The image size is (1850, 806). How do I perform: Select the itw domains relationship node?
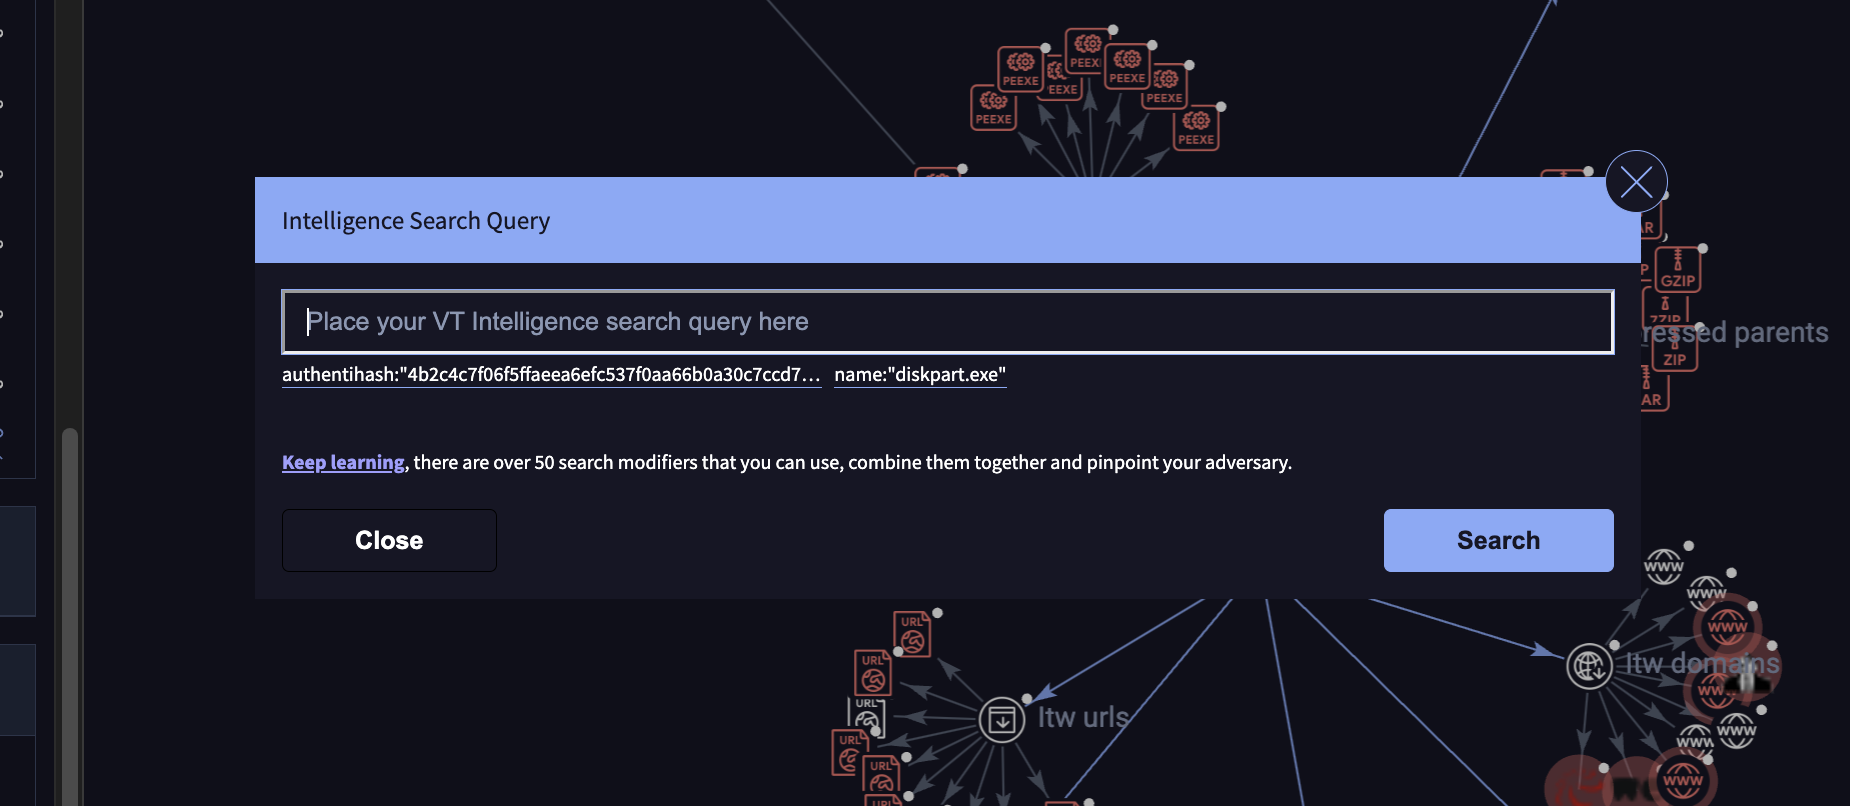(x=1589, y=666)
